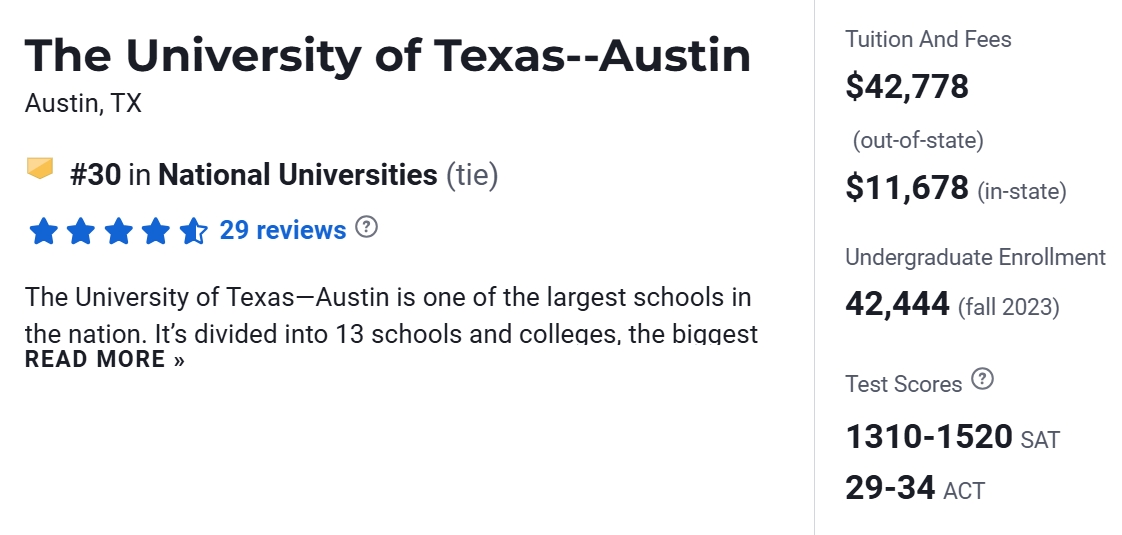The width and height of the screenshot is (1122, 535).
Task: Click the #30 rank number
Action: (x=96, y=175)
